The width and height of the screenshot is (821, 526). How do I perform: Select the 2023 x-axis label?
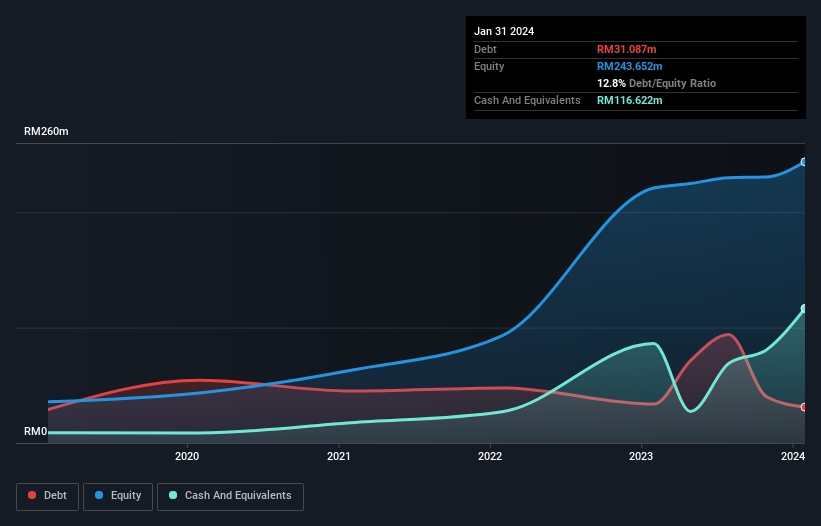coord(641,456)
